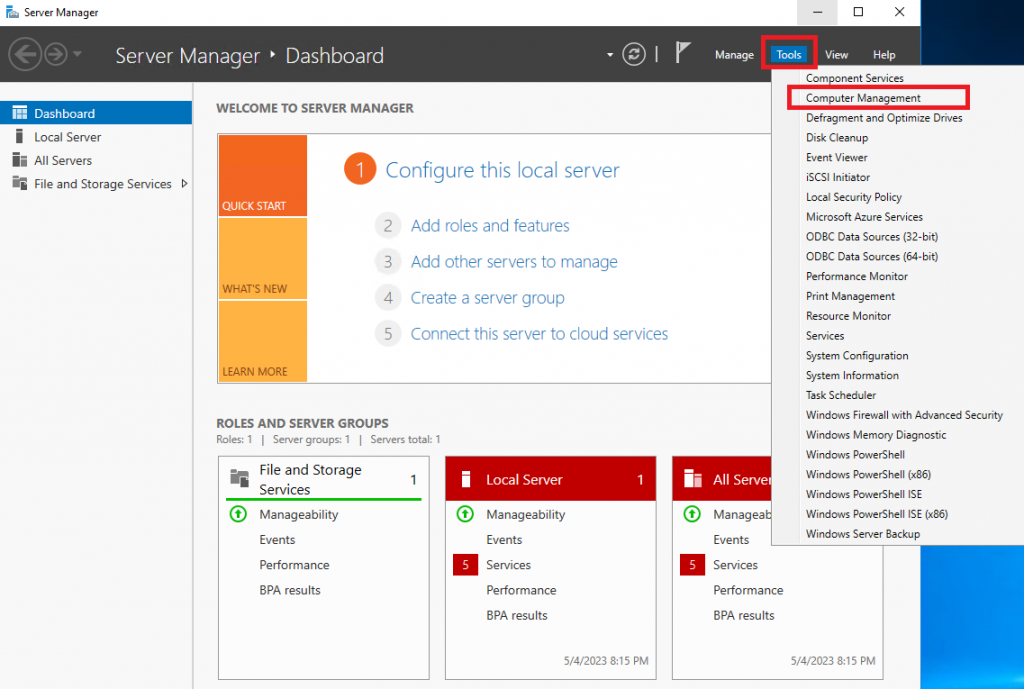
Task: Click File and Storage Manageability green status icon
Action: click(238, 514)
